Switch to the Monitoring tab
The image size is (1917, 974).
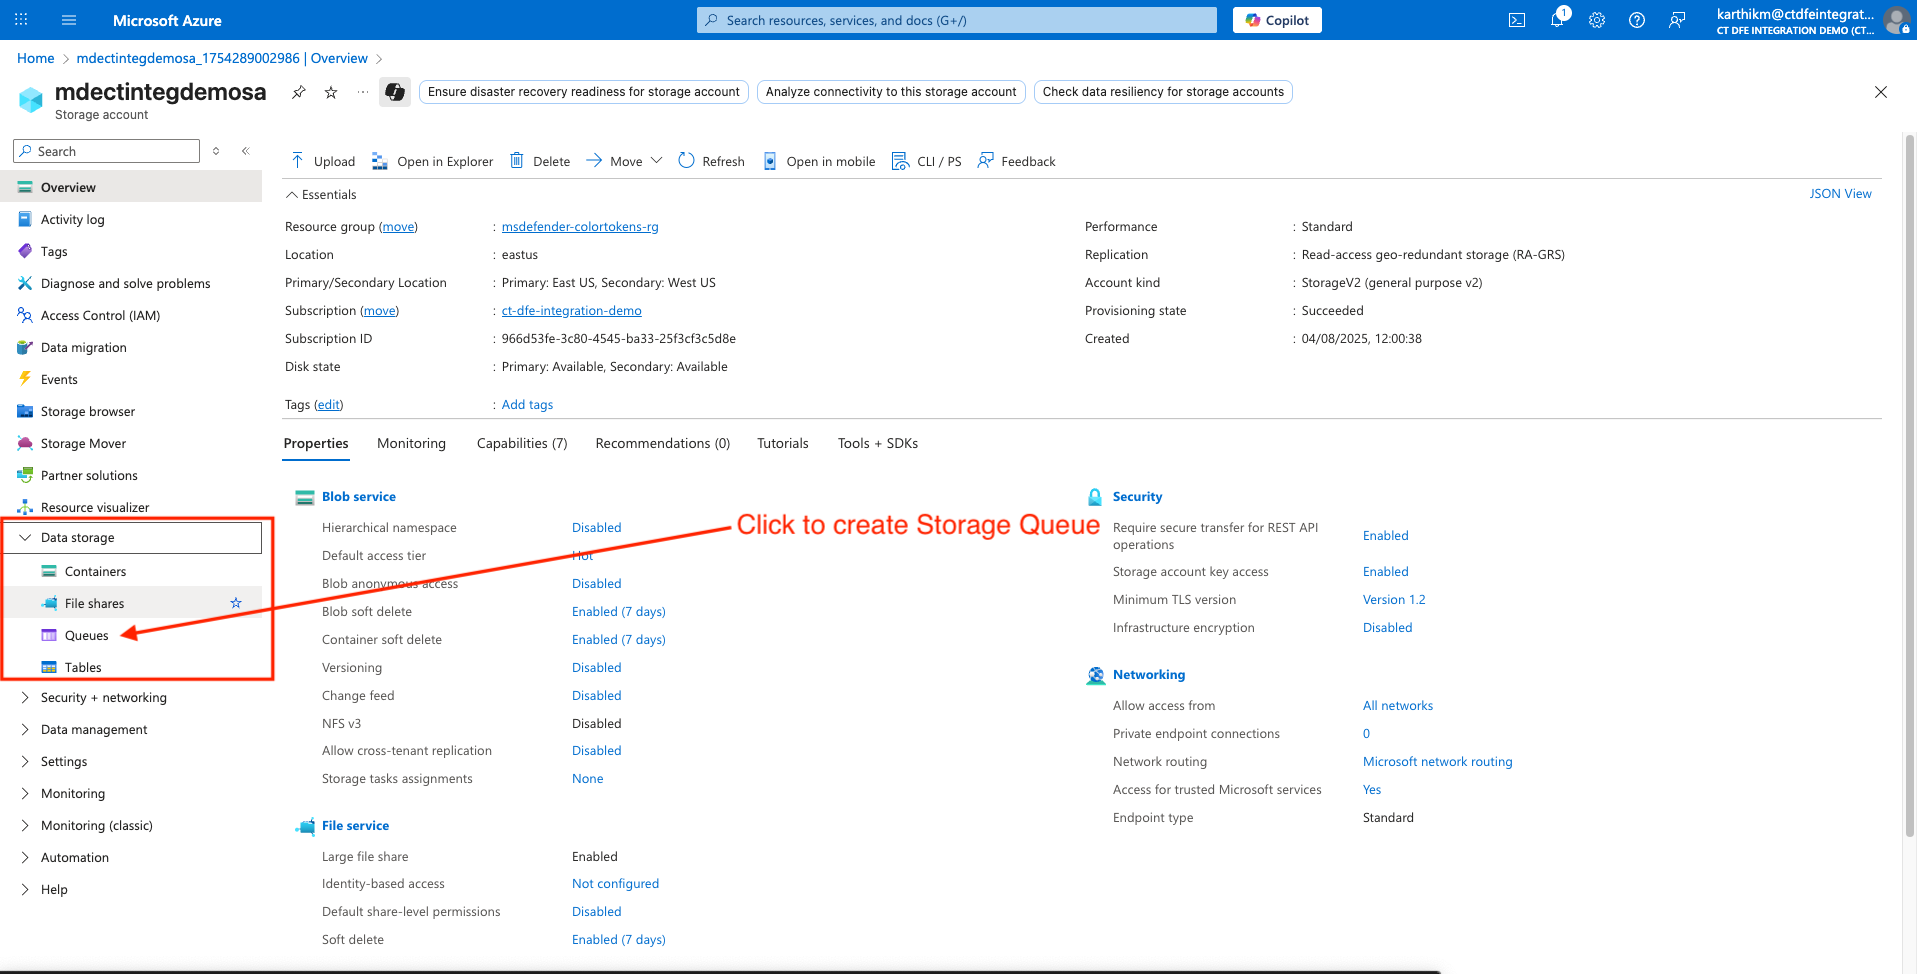(411, 444)
